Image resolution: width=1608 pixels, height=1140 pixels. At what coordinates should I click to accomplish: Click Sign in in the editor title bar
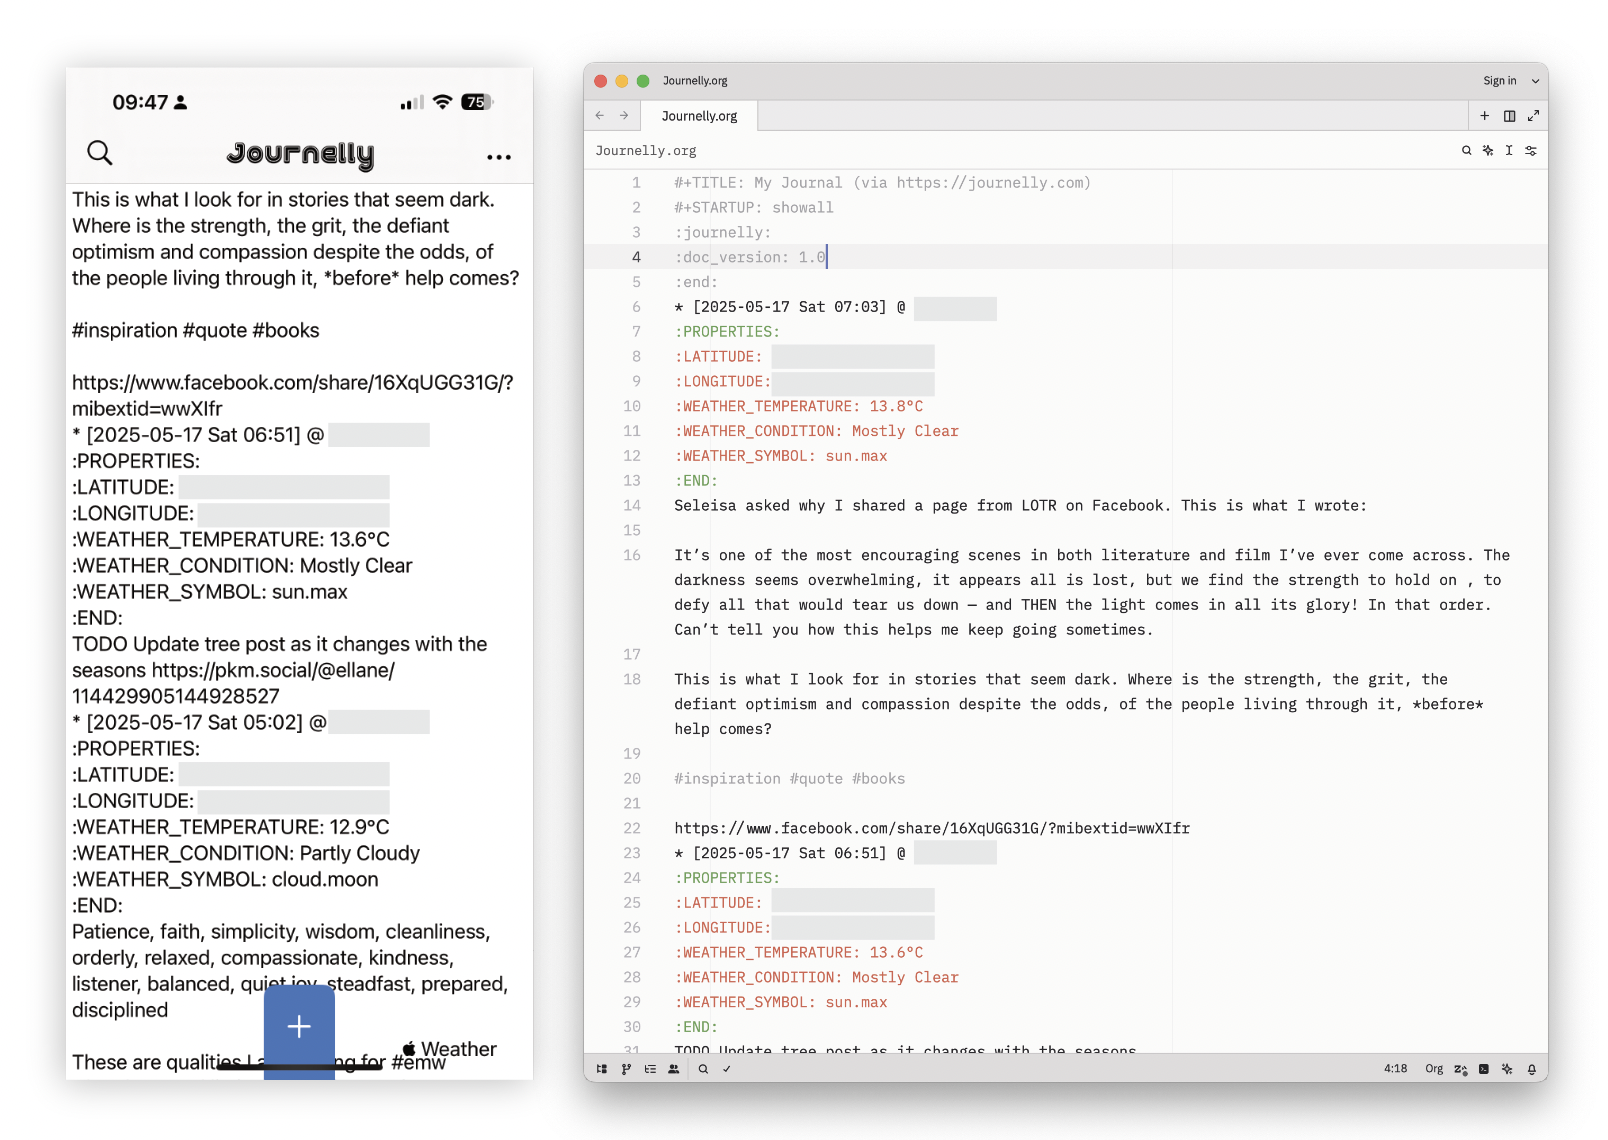[x=1499, y=81]
